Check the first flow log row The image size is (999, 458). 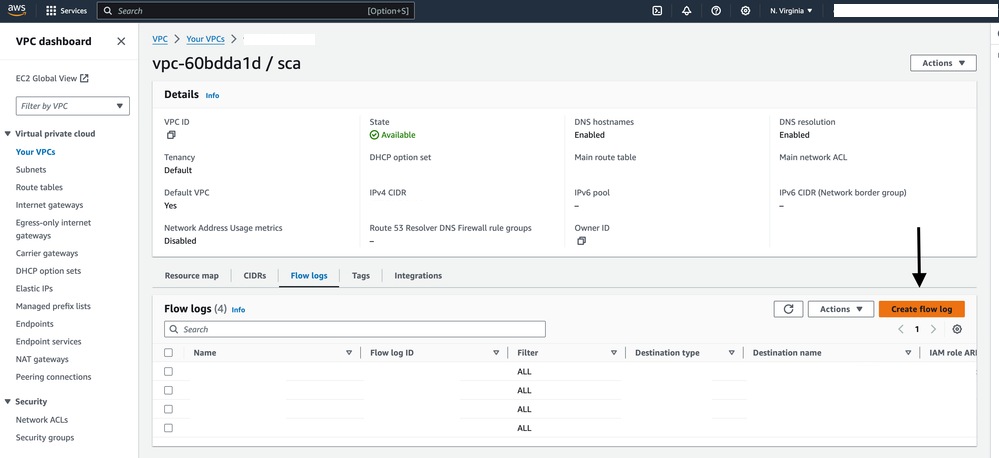[x=168, y=371]
